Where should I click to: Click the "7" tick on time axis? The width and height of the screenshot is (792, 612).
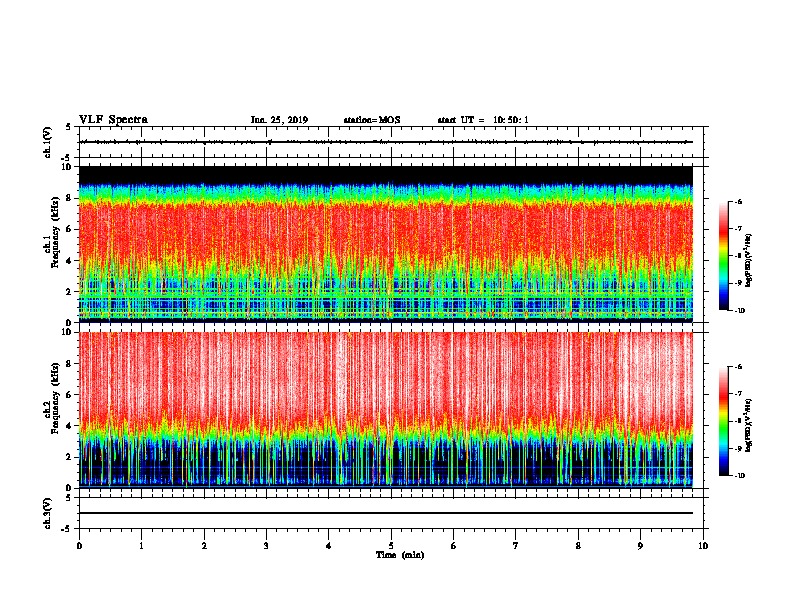pos(516,546)
